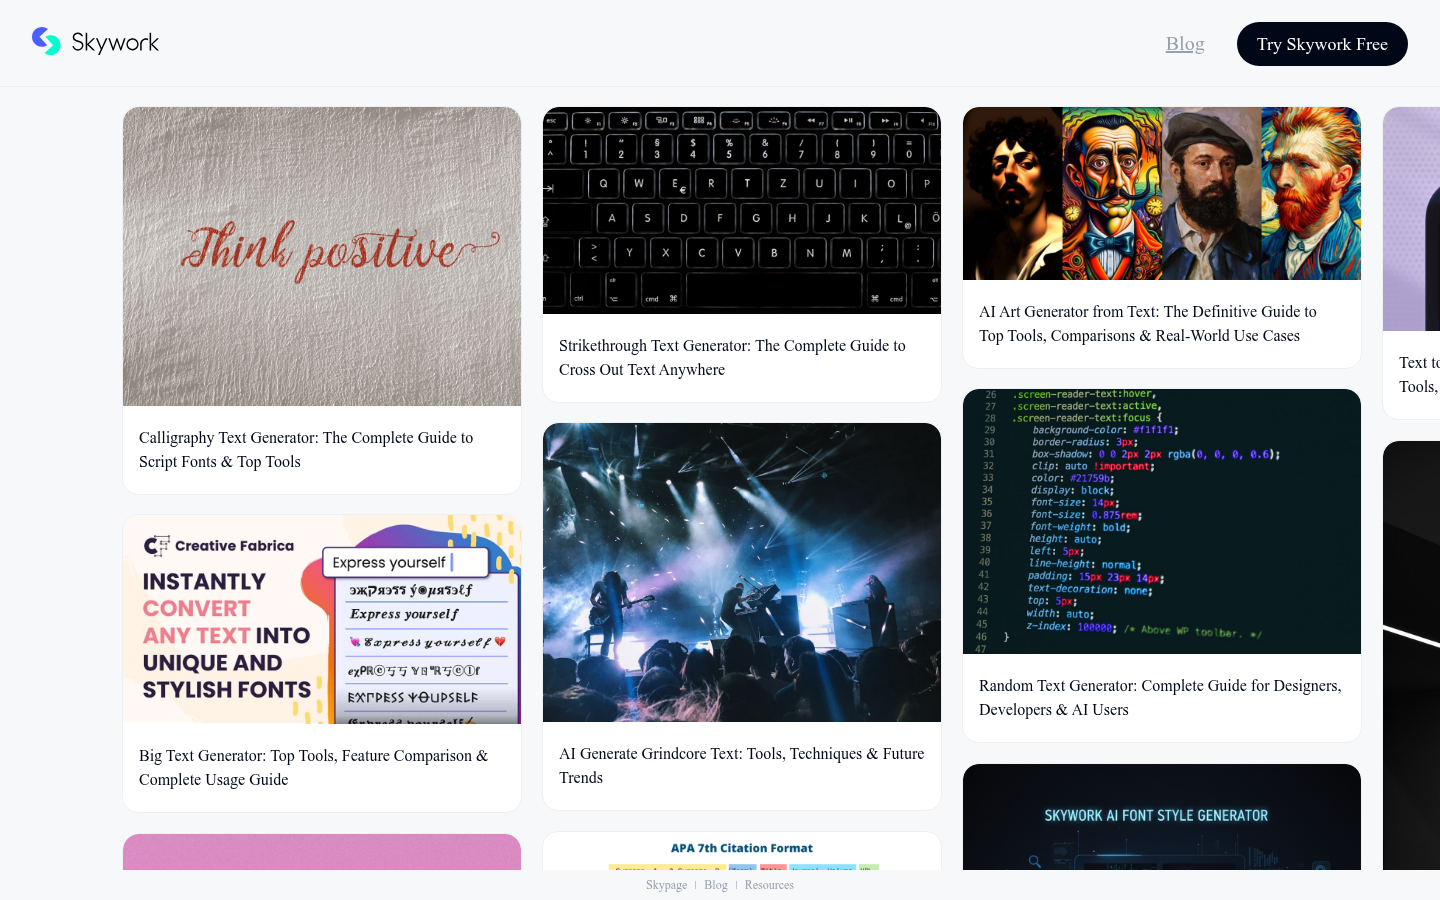Screen dimensions: 1440x900
Task: Click the Skypage footer link
Action: pos(666,885)
